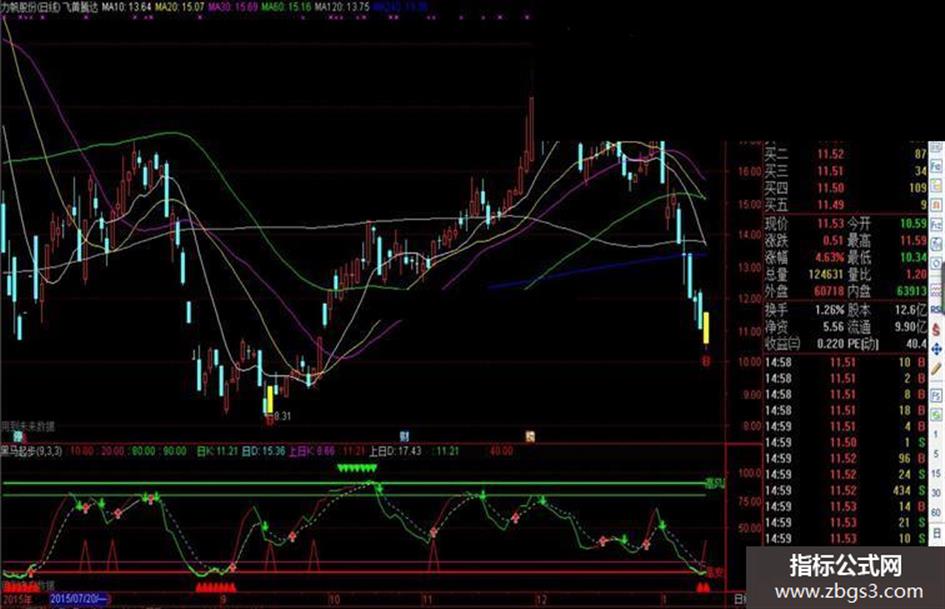Image resolution: width=945 pixels, height=609 pixels.
Task: Click the 总量 124631 value
Action: pyautogui.click(x=825, y=274)
